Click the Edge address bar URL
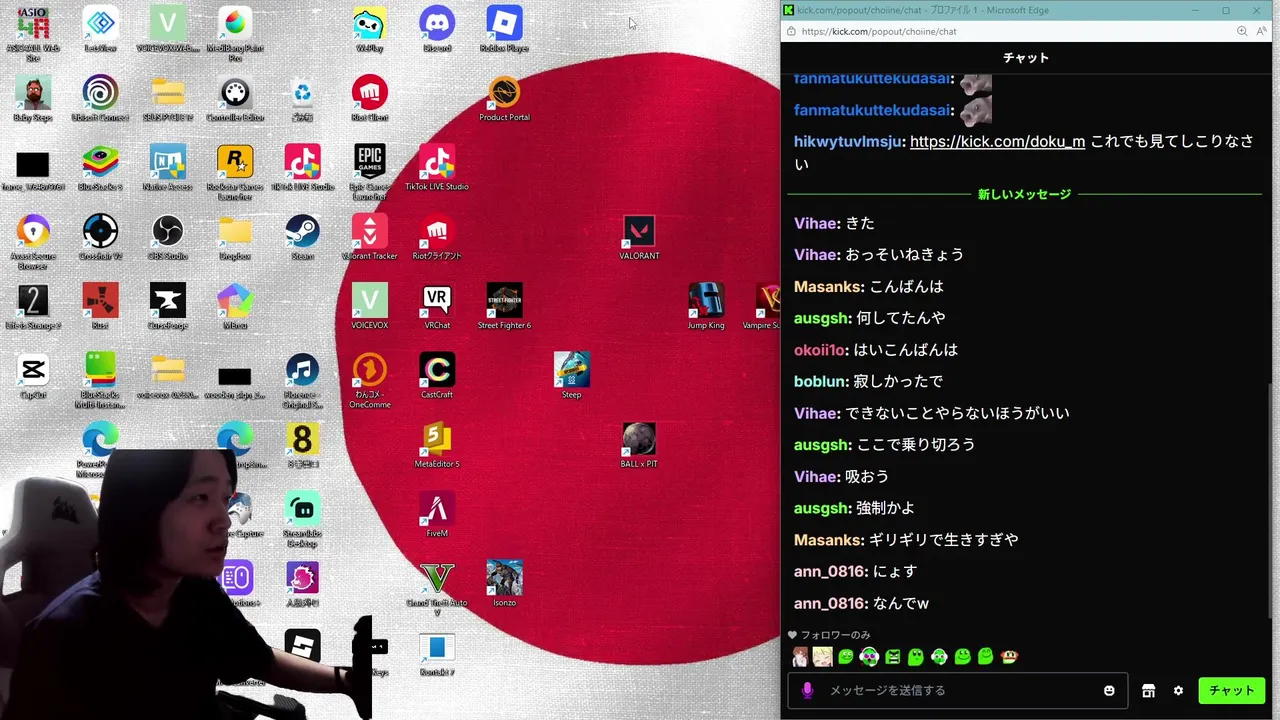 879,31
